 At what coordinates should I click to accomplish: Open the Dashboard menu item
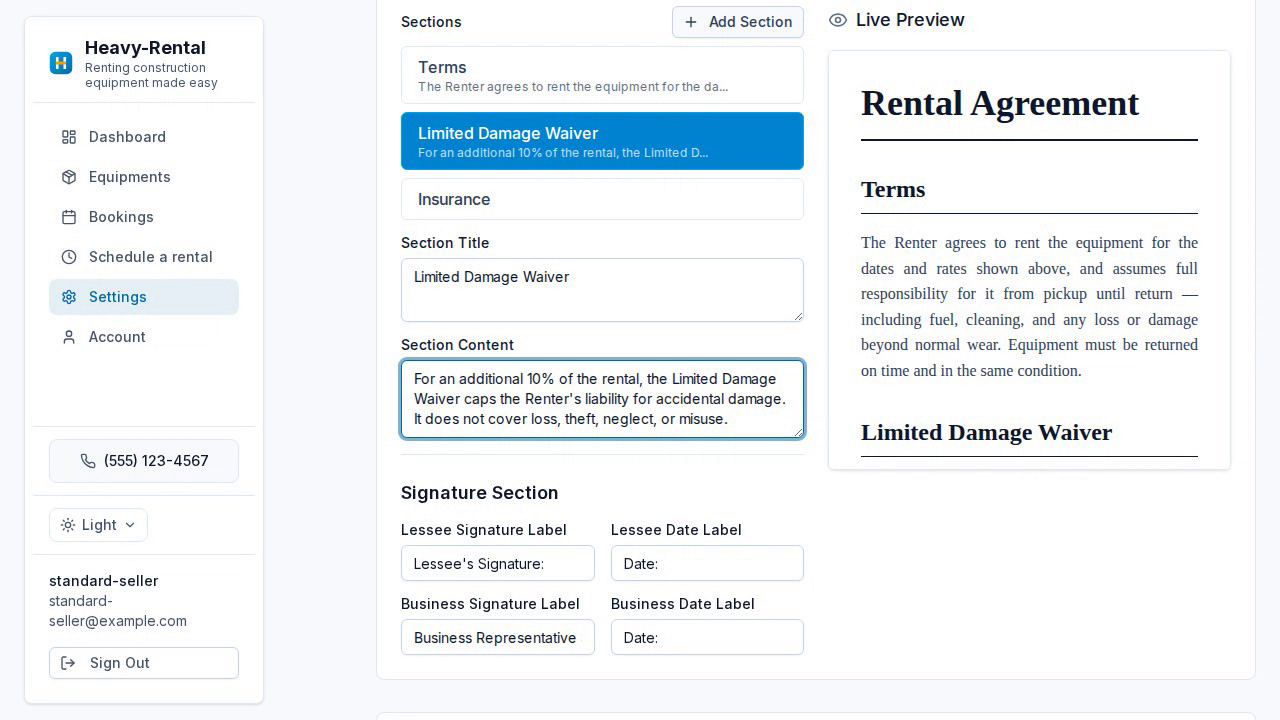point(144,137)
